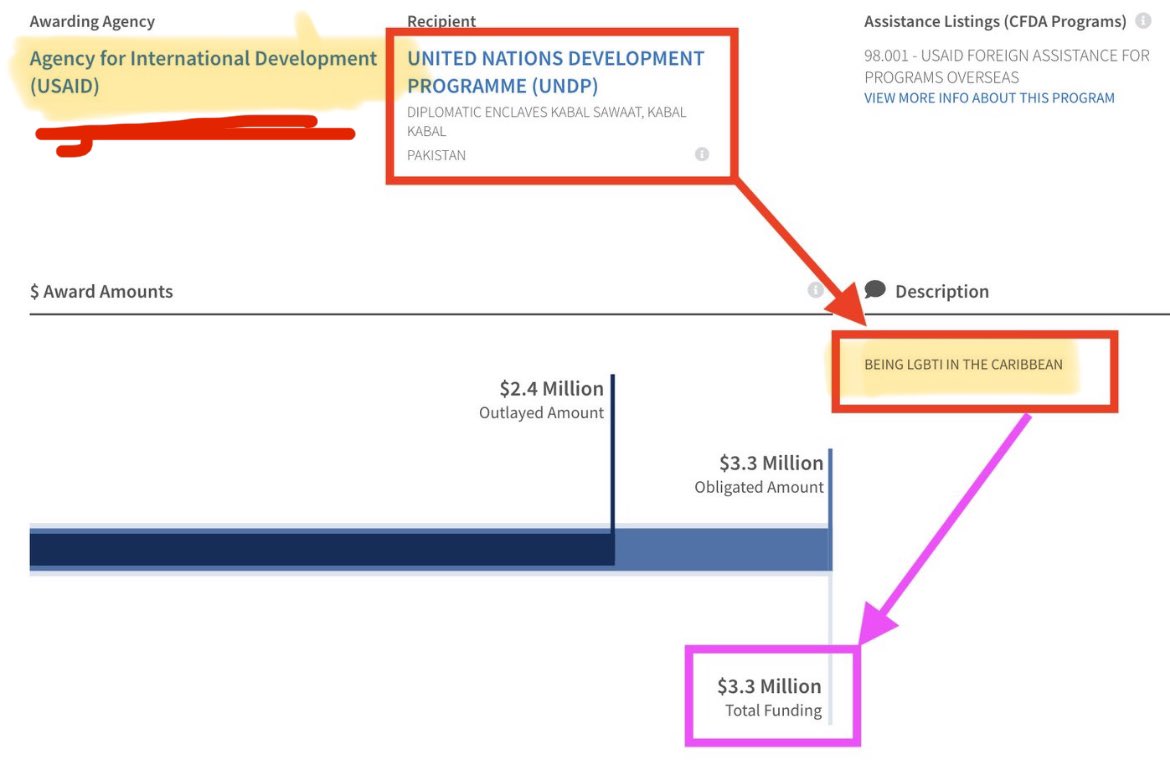The width and height of the screenshot is (1170, 769).
Task: Open the United Nations Development Programme (UNDP) recipient link
Action: 555,72
